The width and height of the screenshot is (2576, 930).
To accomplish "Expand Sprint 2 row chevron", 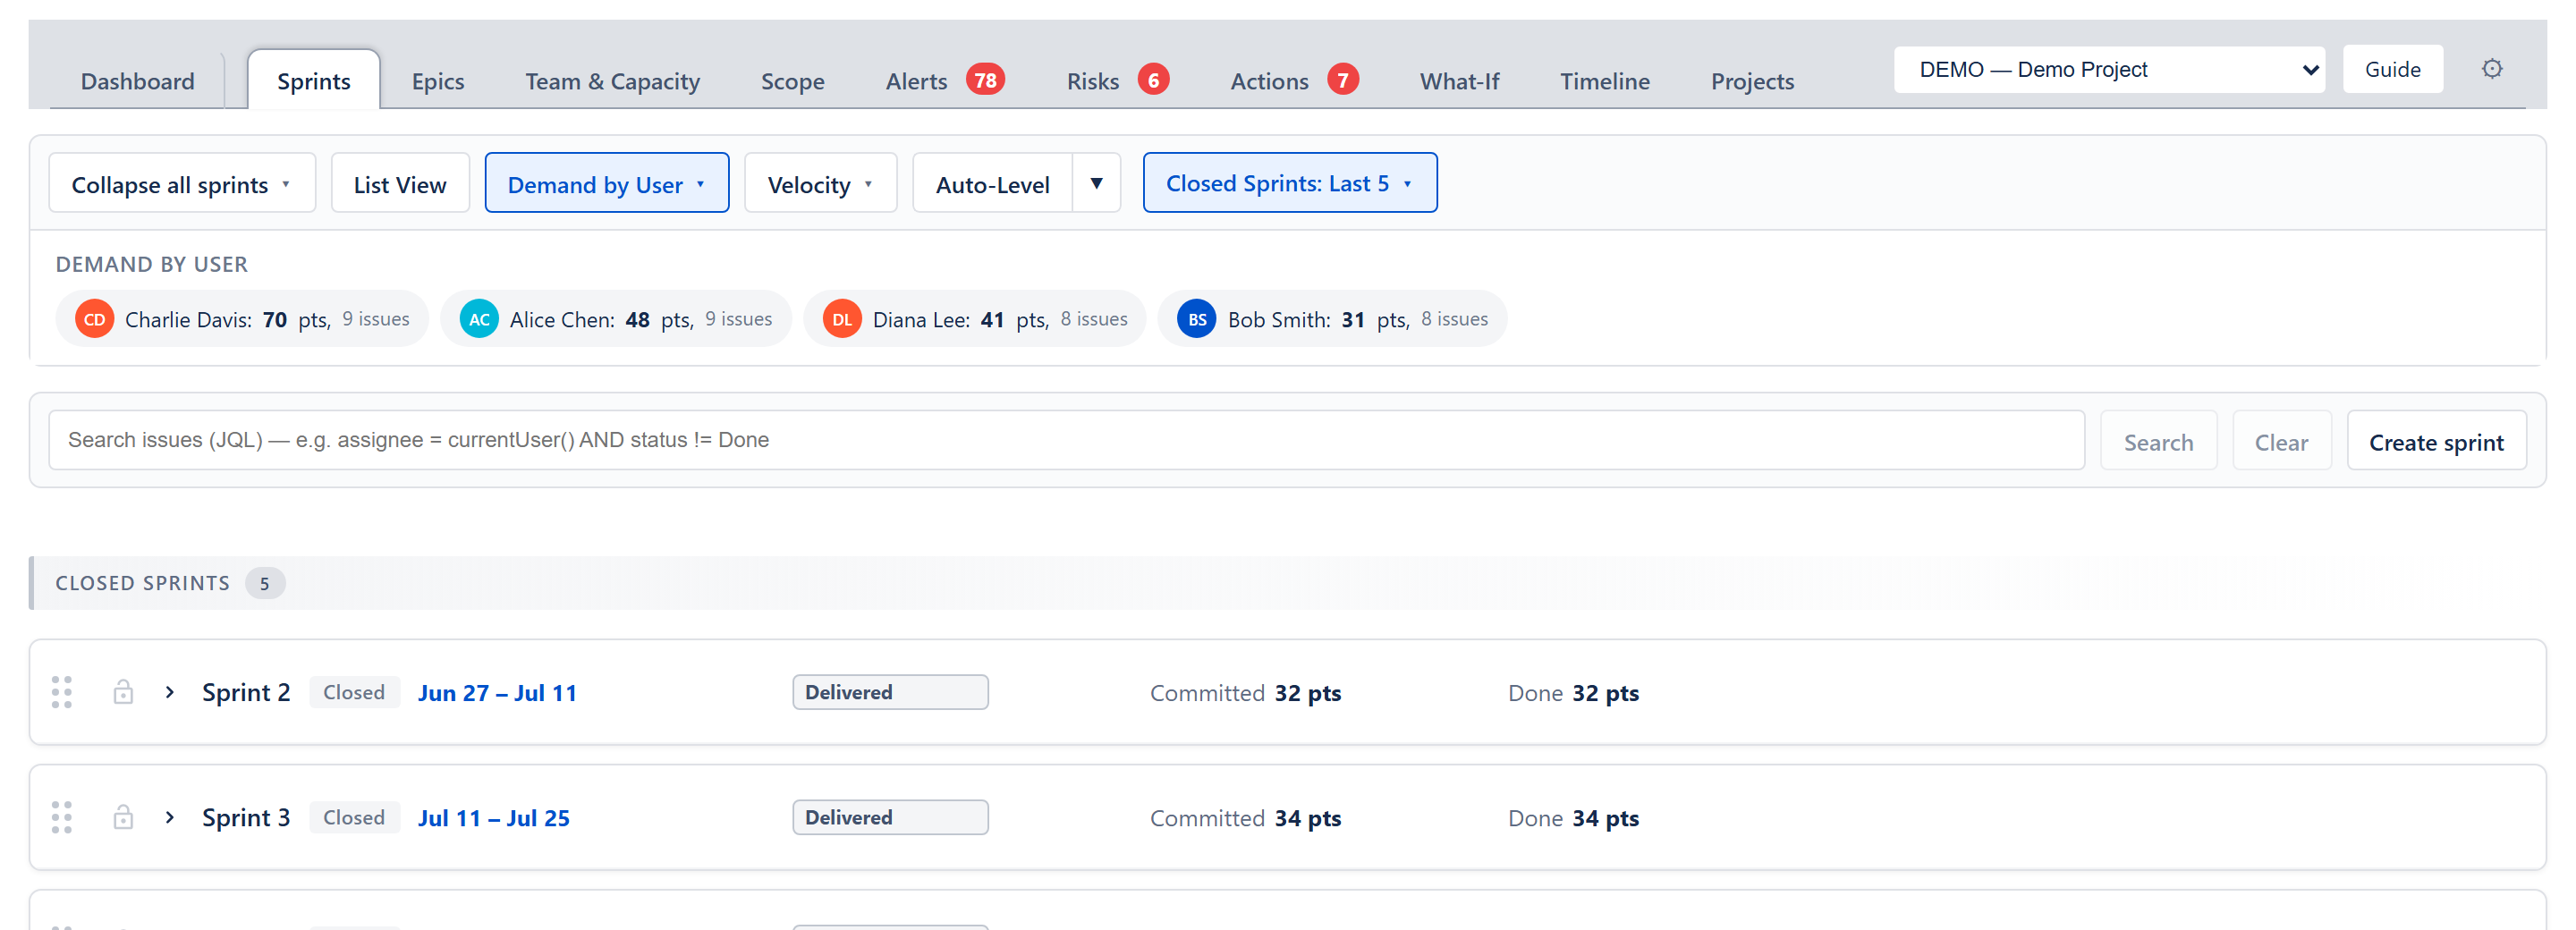I will coord(170,692).
